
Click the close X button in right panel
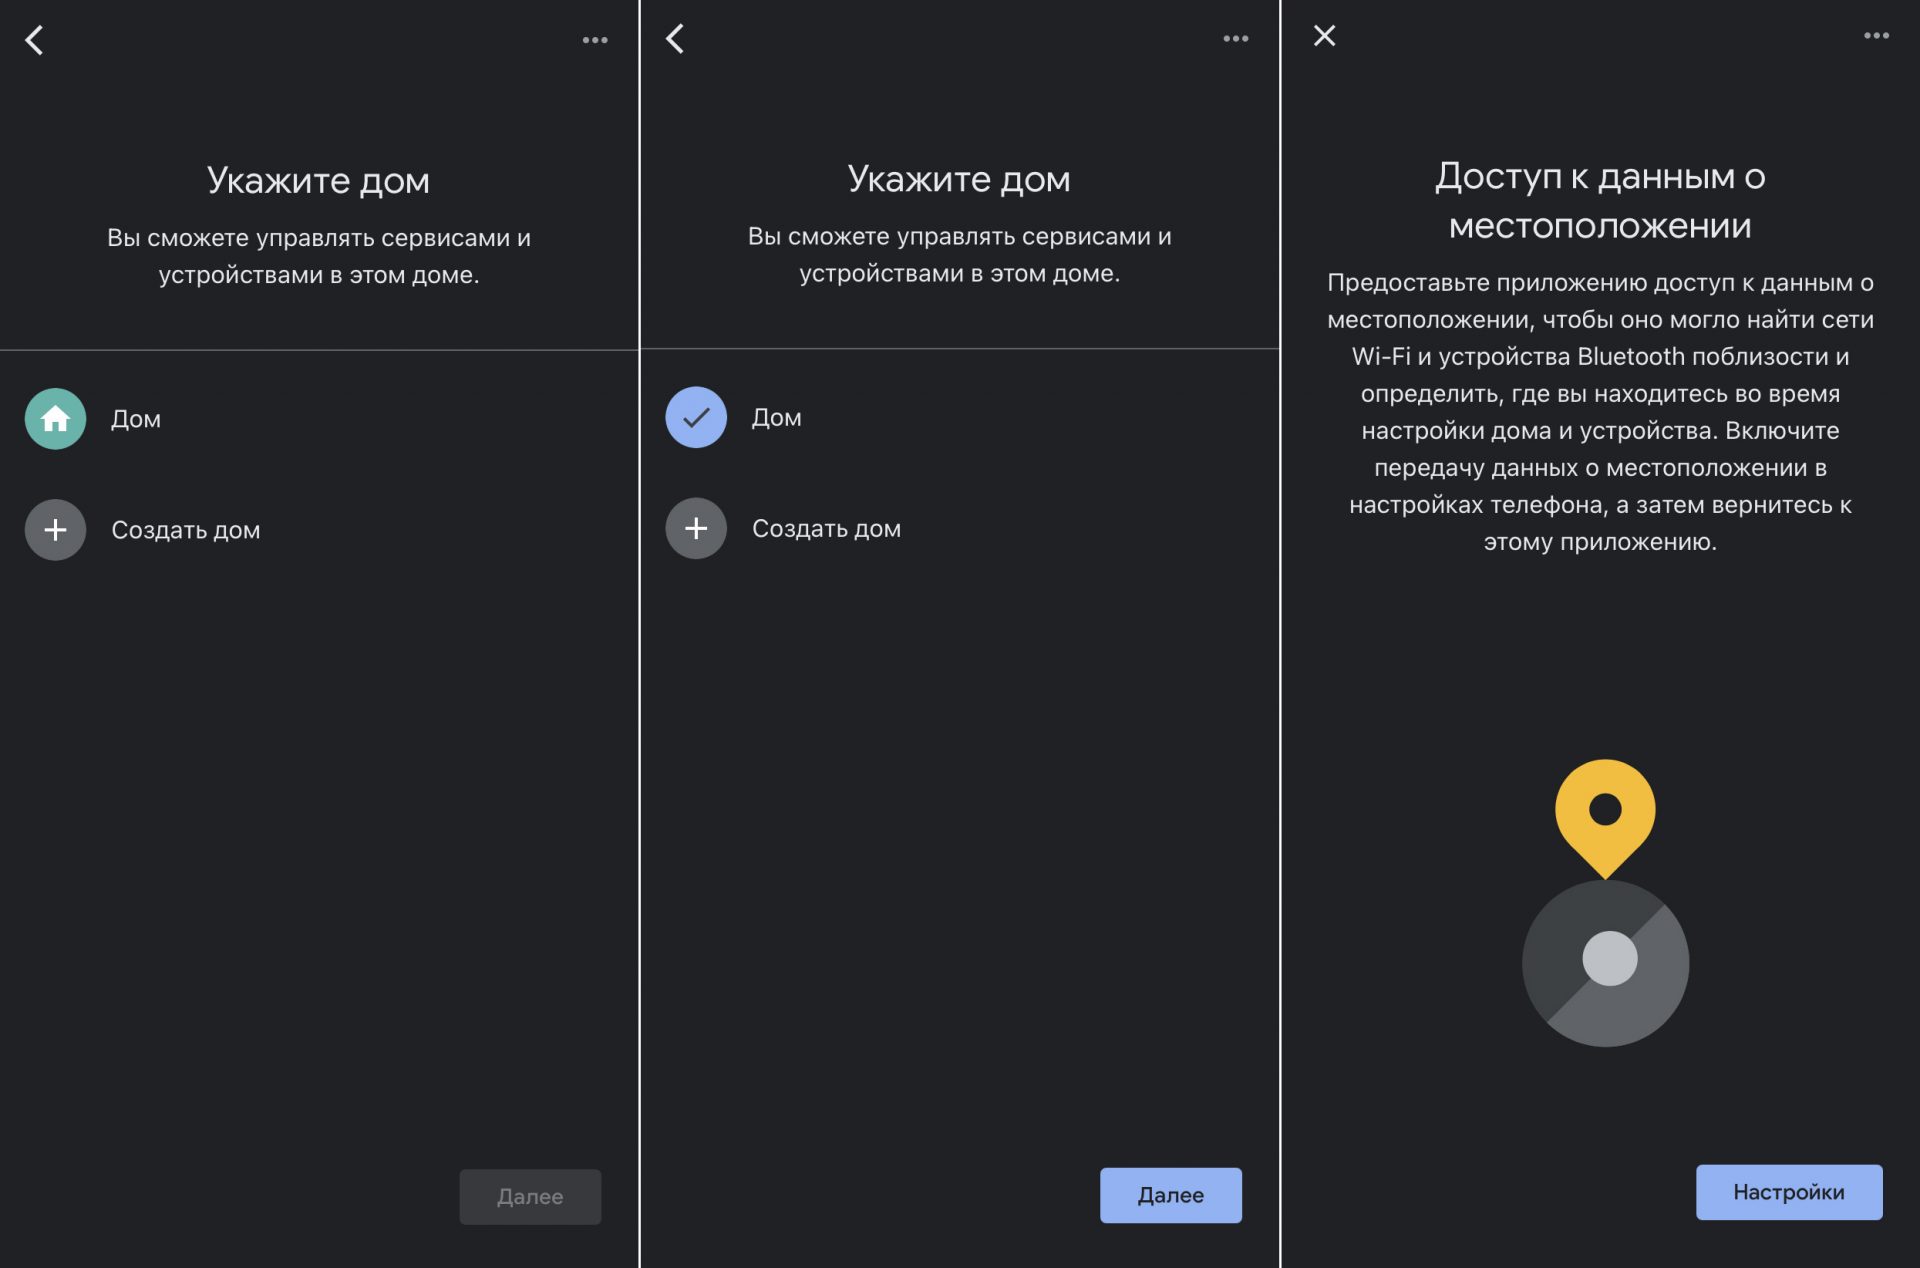(1322, 35)
